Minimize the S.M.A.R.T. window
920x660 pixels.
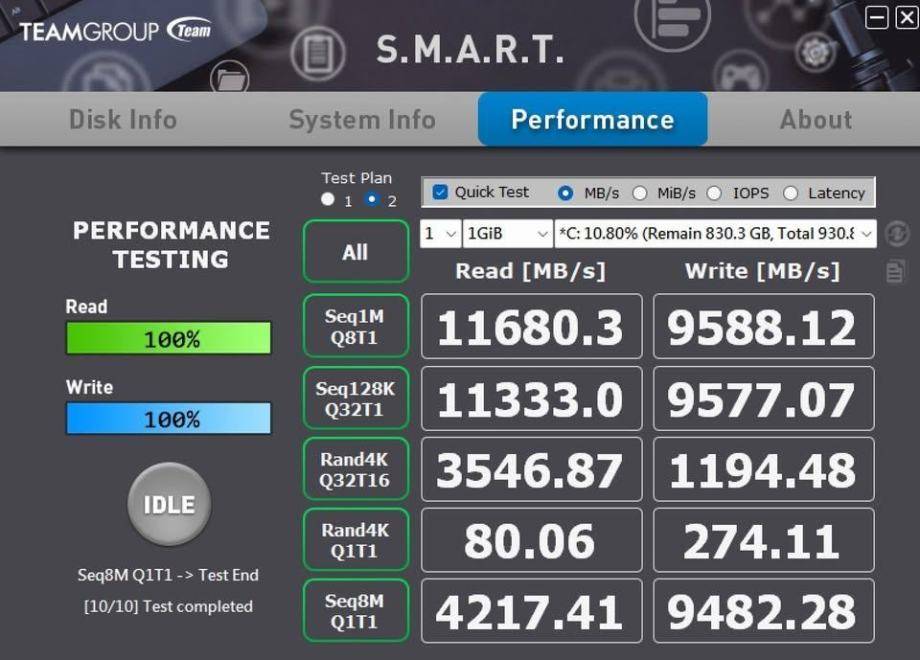877,17
